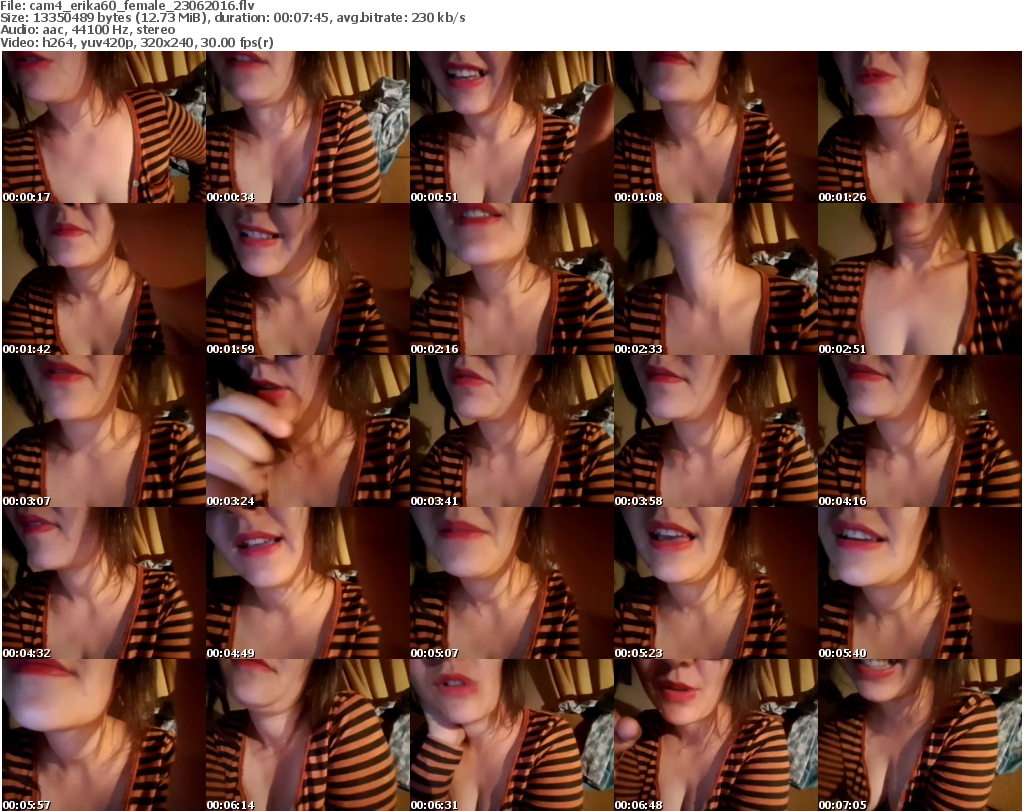Choose thumbnail with timestamp 00:05:40
1024x811 pixels.
pyautogui.click(x=920, y=583)
